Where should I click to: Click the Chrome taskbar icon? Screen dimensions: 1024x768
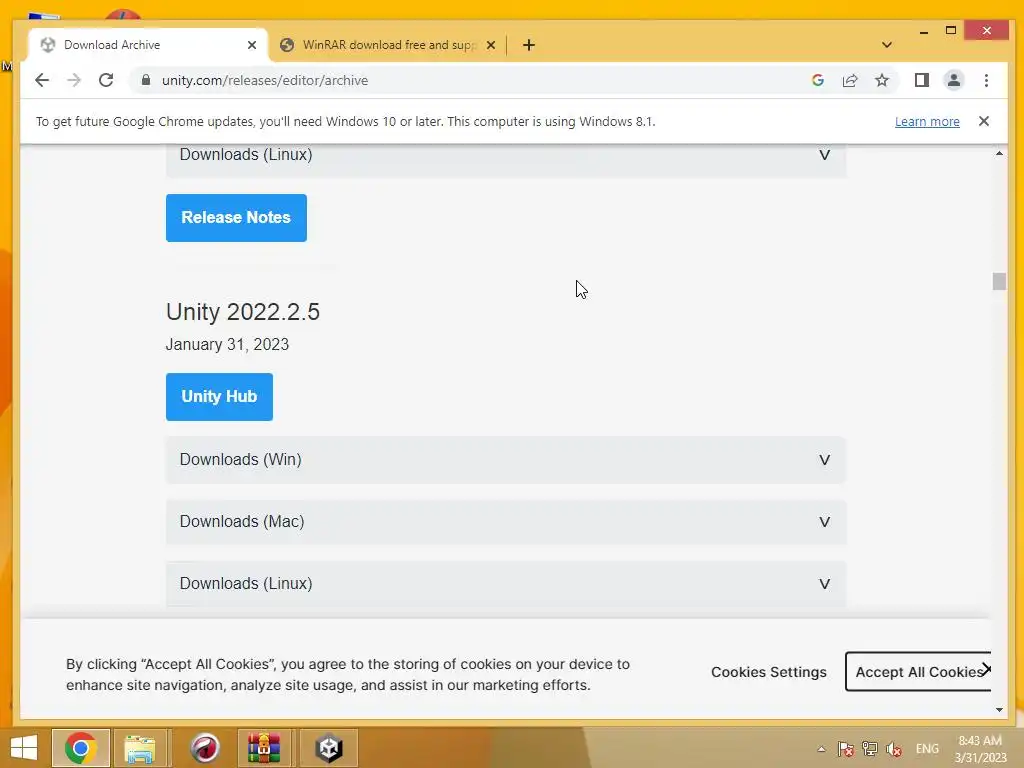point(81,748)
